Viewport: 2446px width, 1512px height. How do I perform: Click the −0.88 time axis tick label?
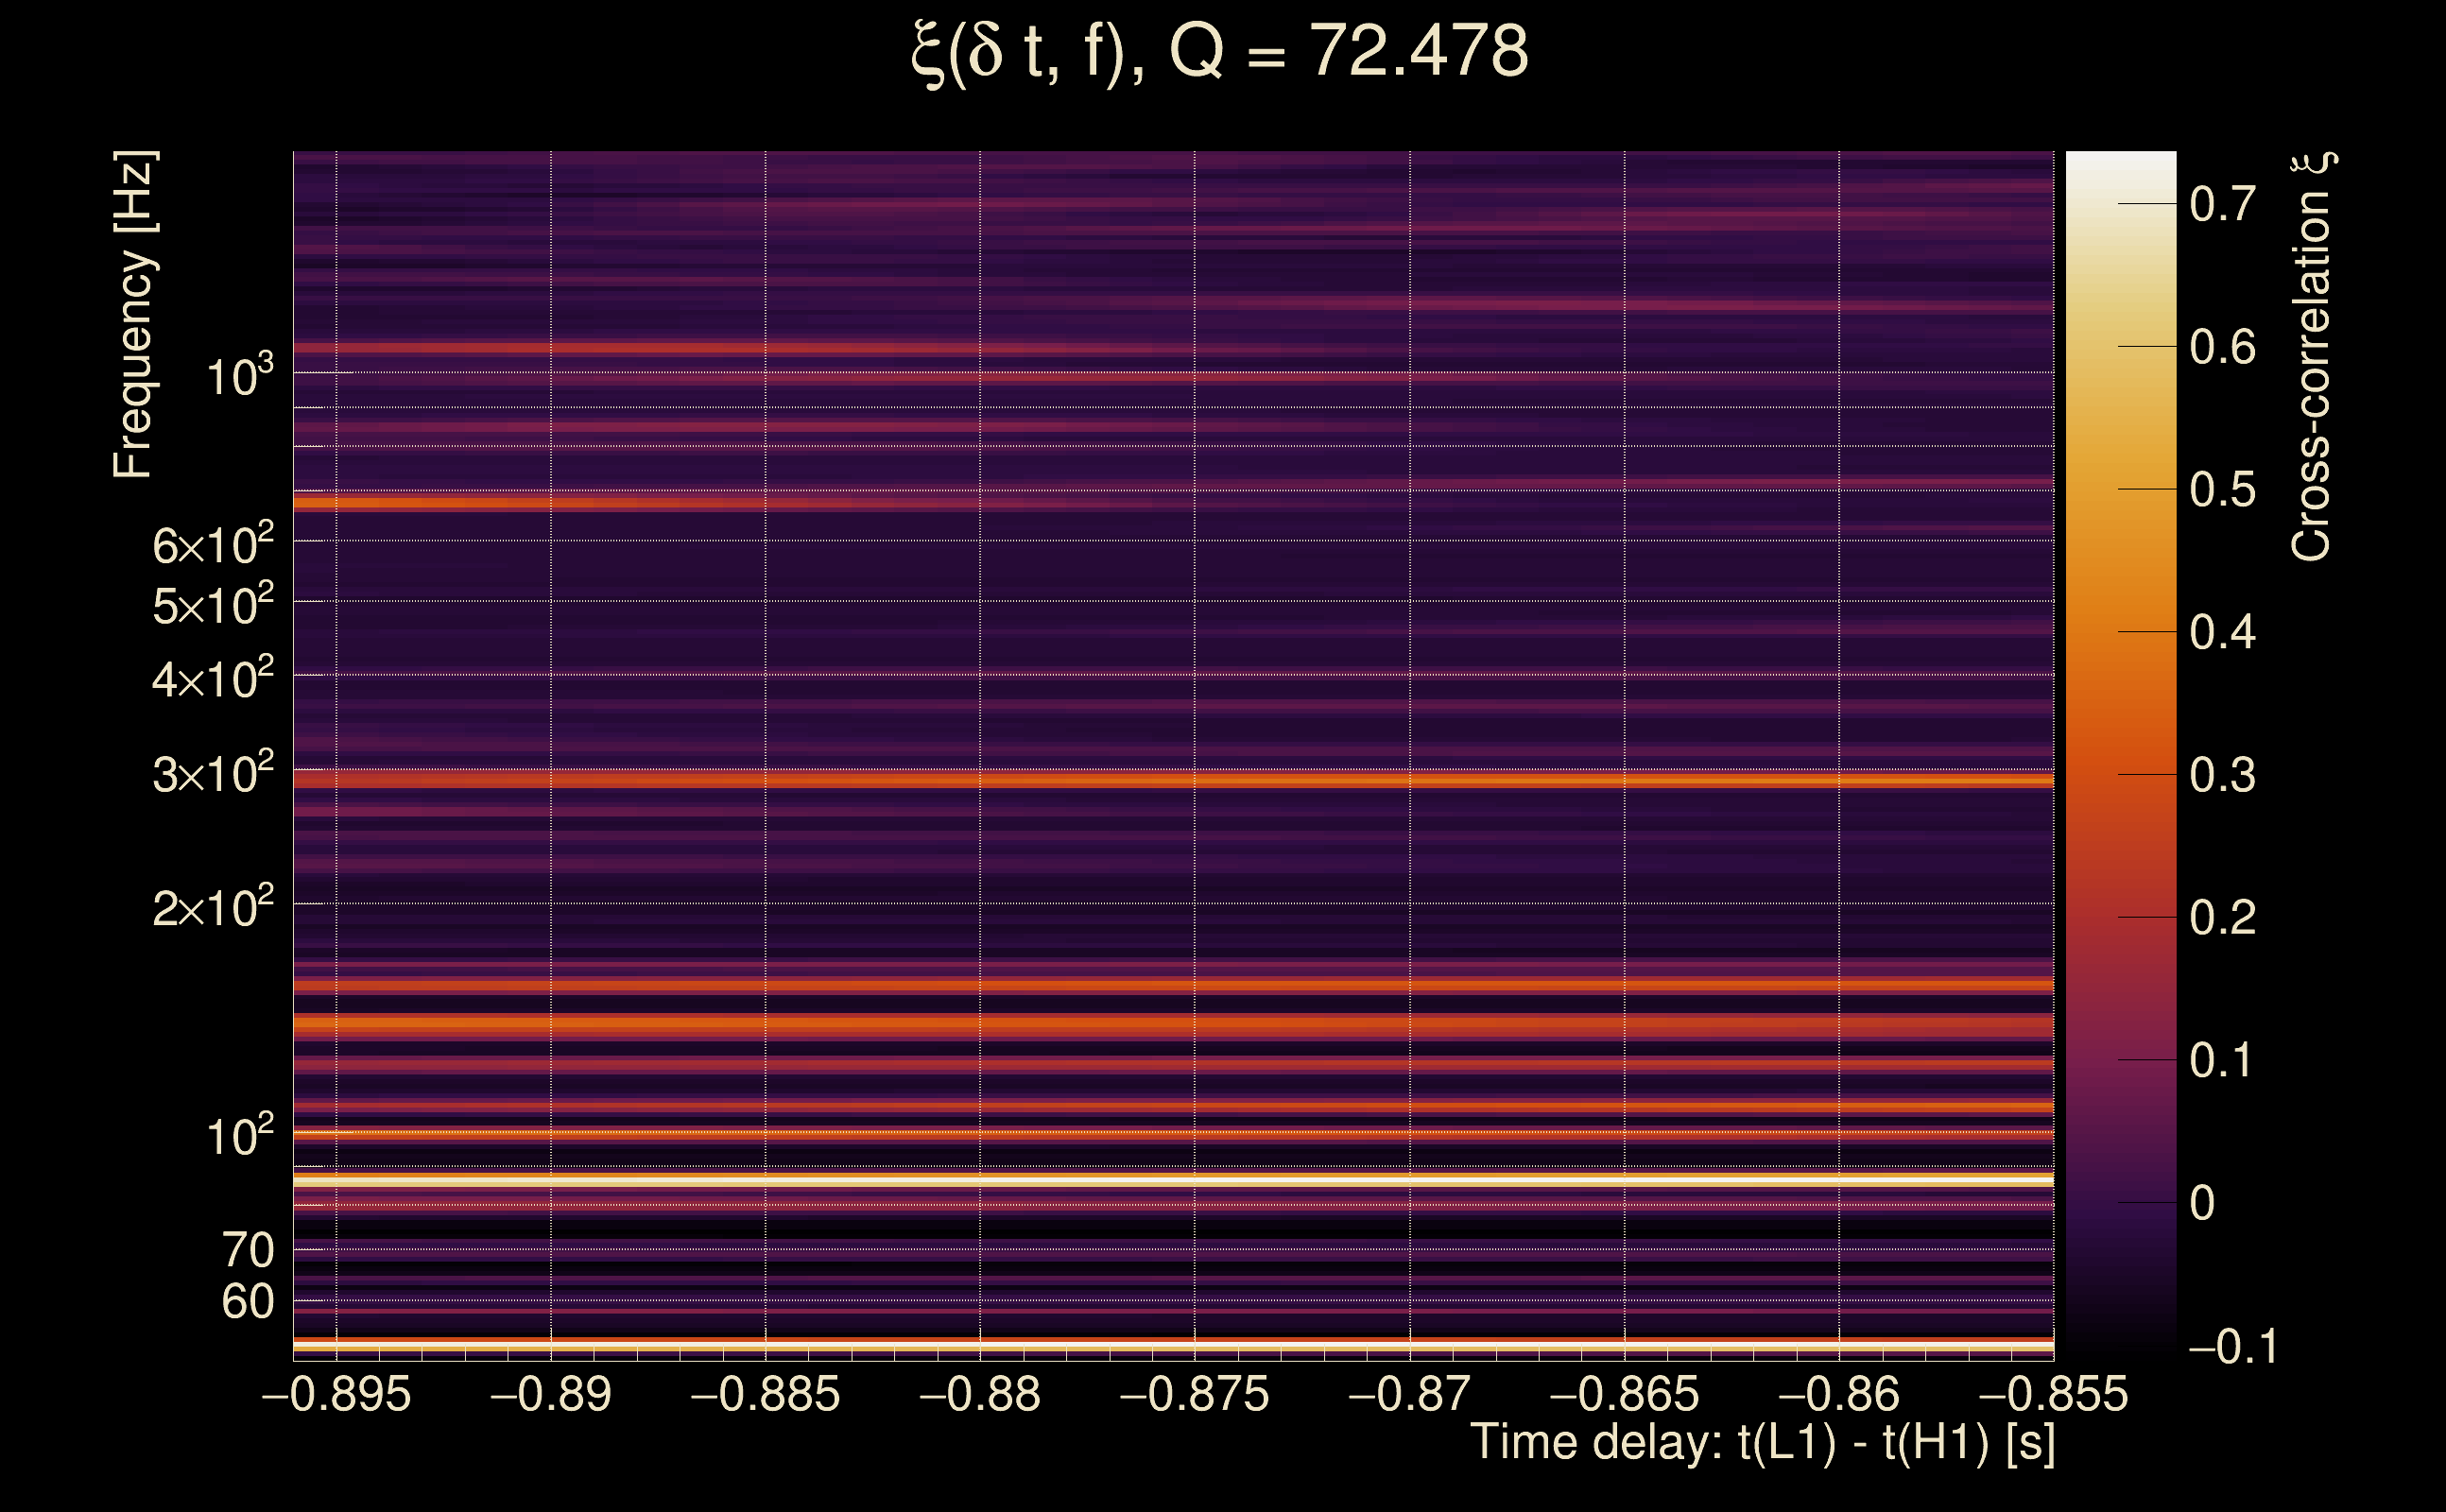(980, 1394)
